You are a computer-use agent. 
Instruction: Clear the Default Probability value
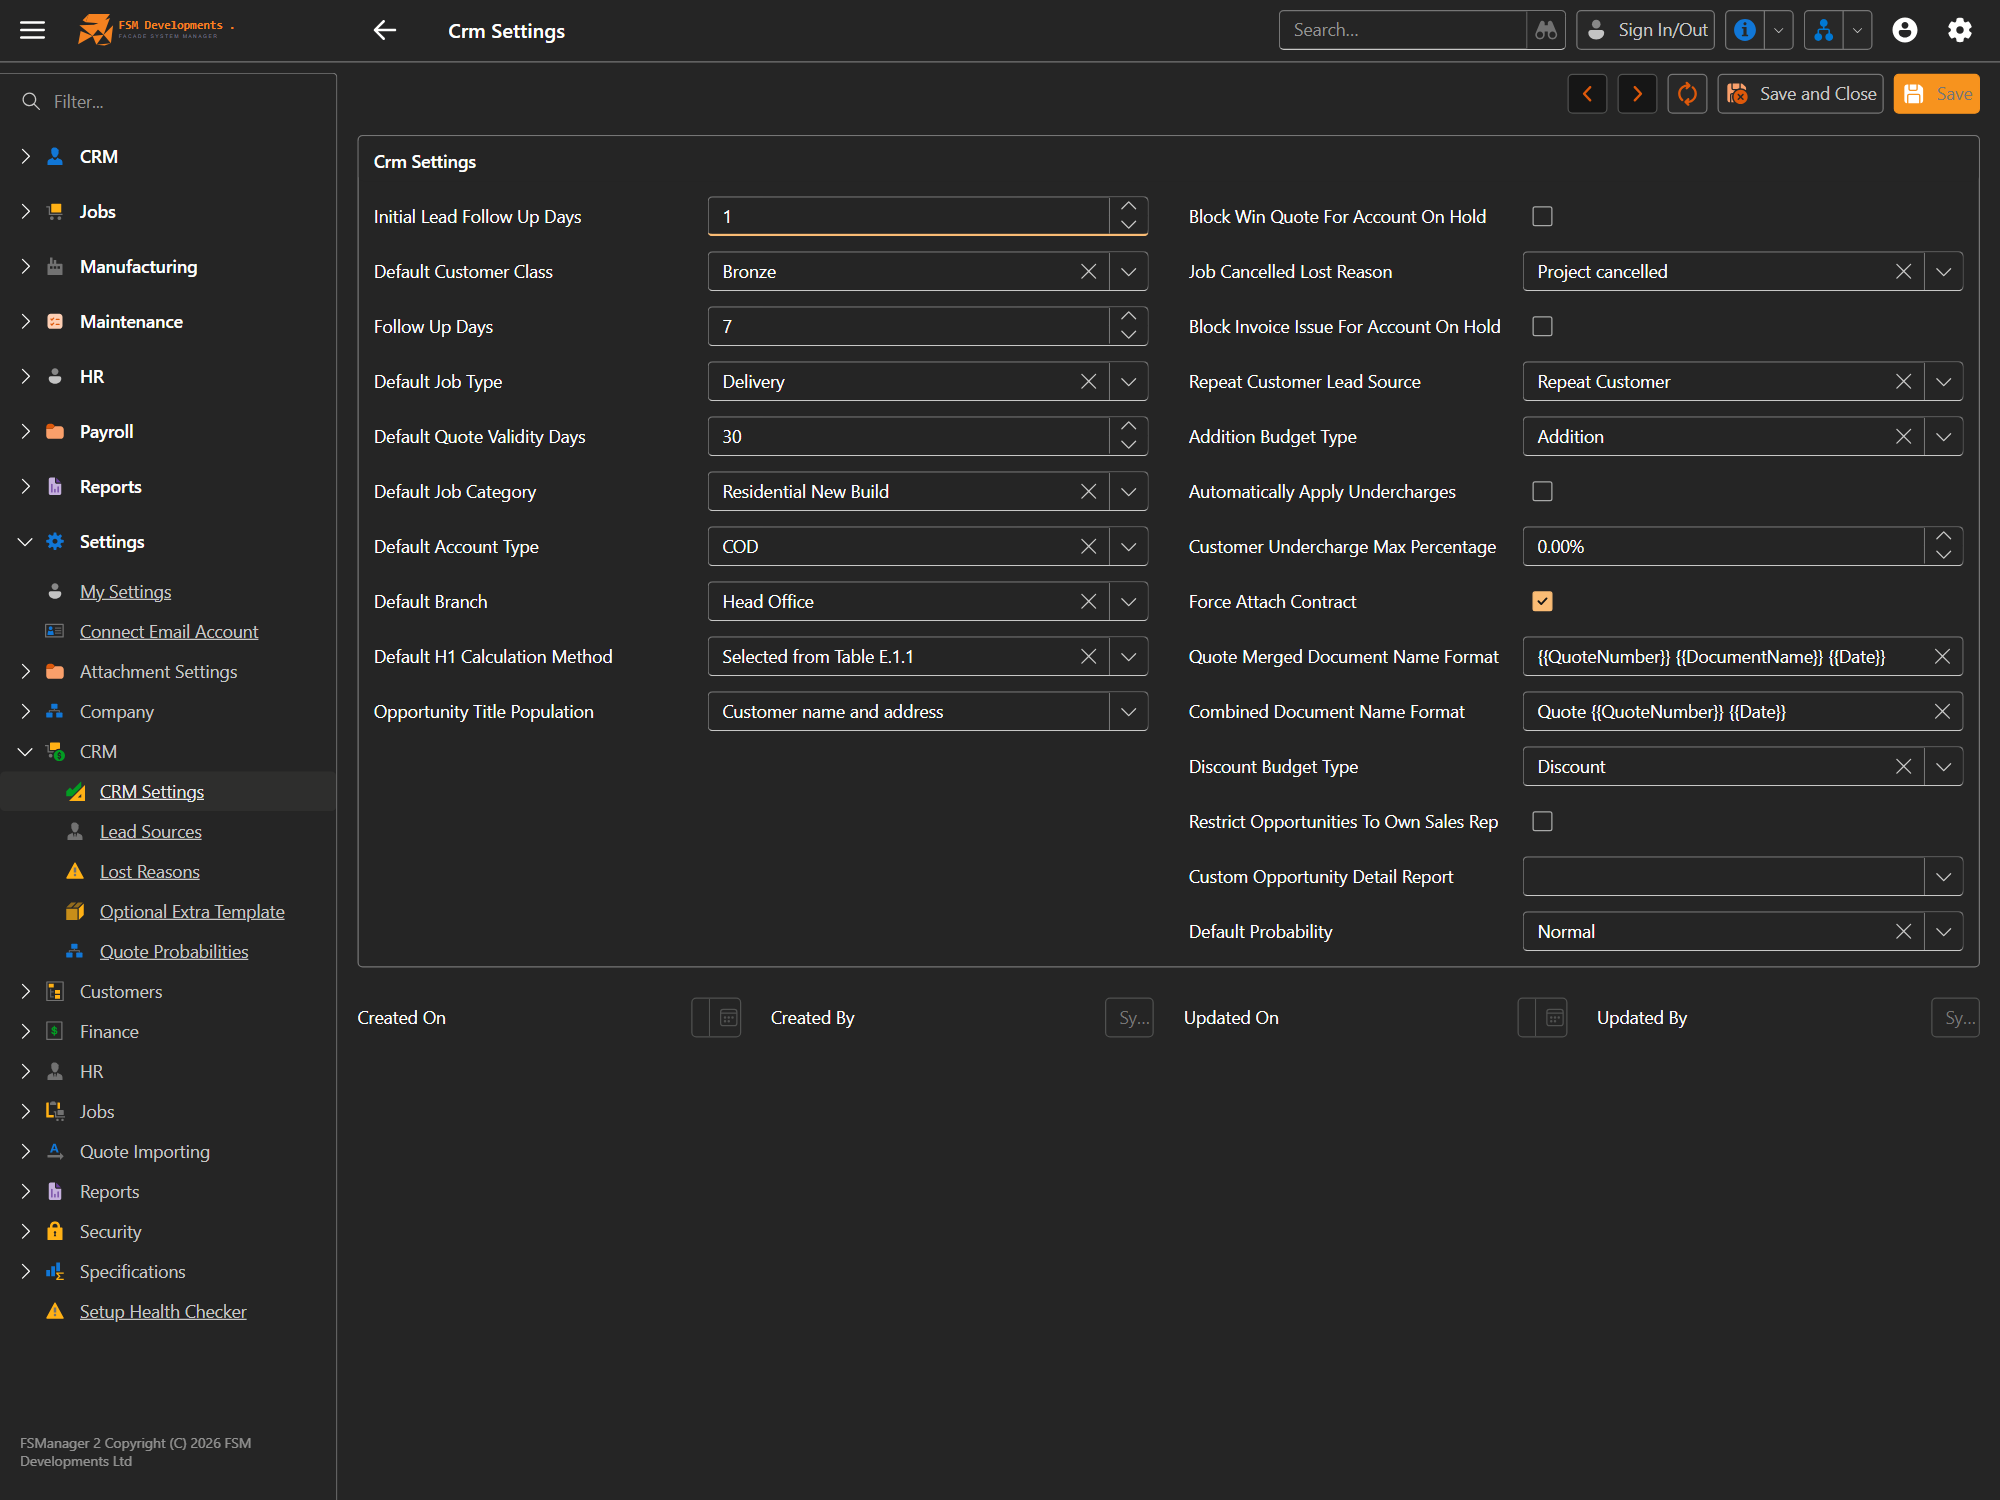pos(1904,931)
